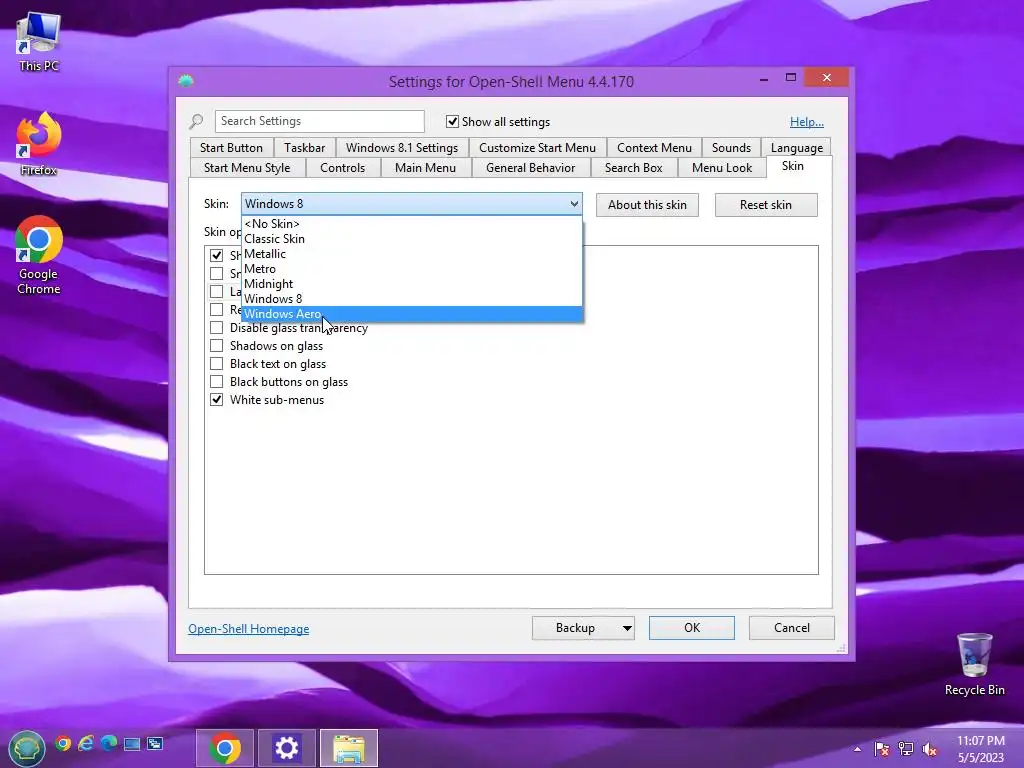The image size is (1024, 768).
Task: Launch Internet Explorer quick-launch icon
Action: [86, 743]
